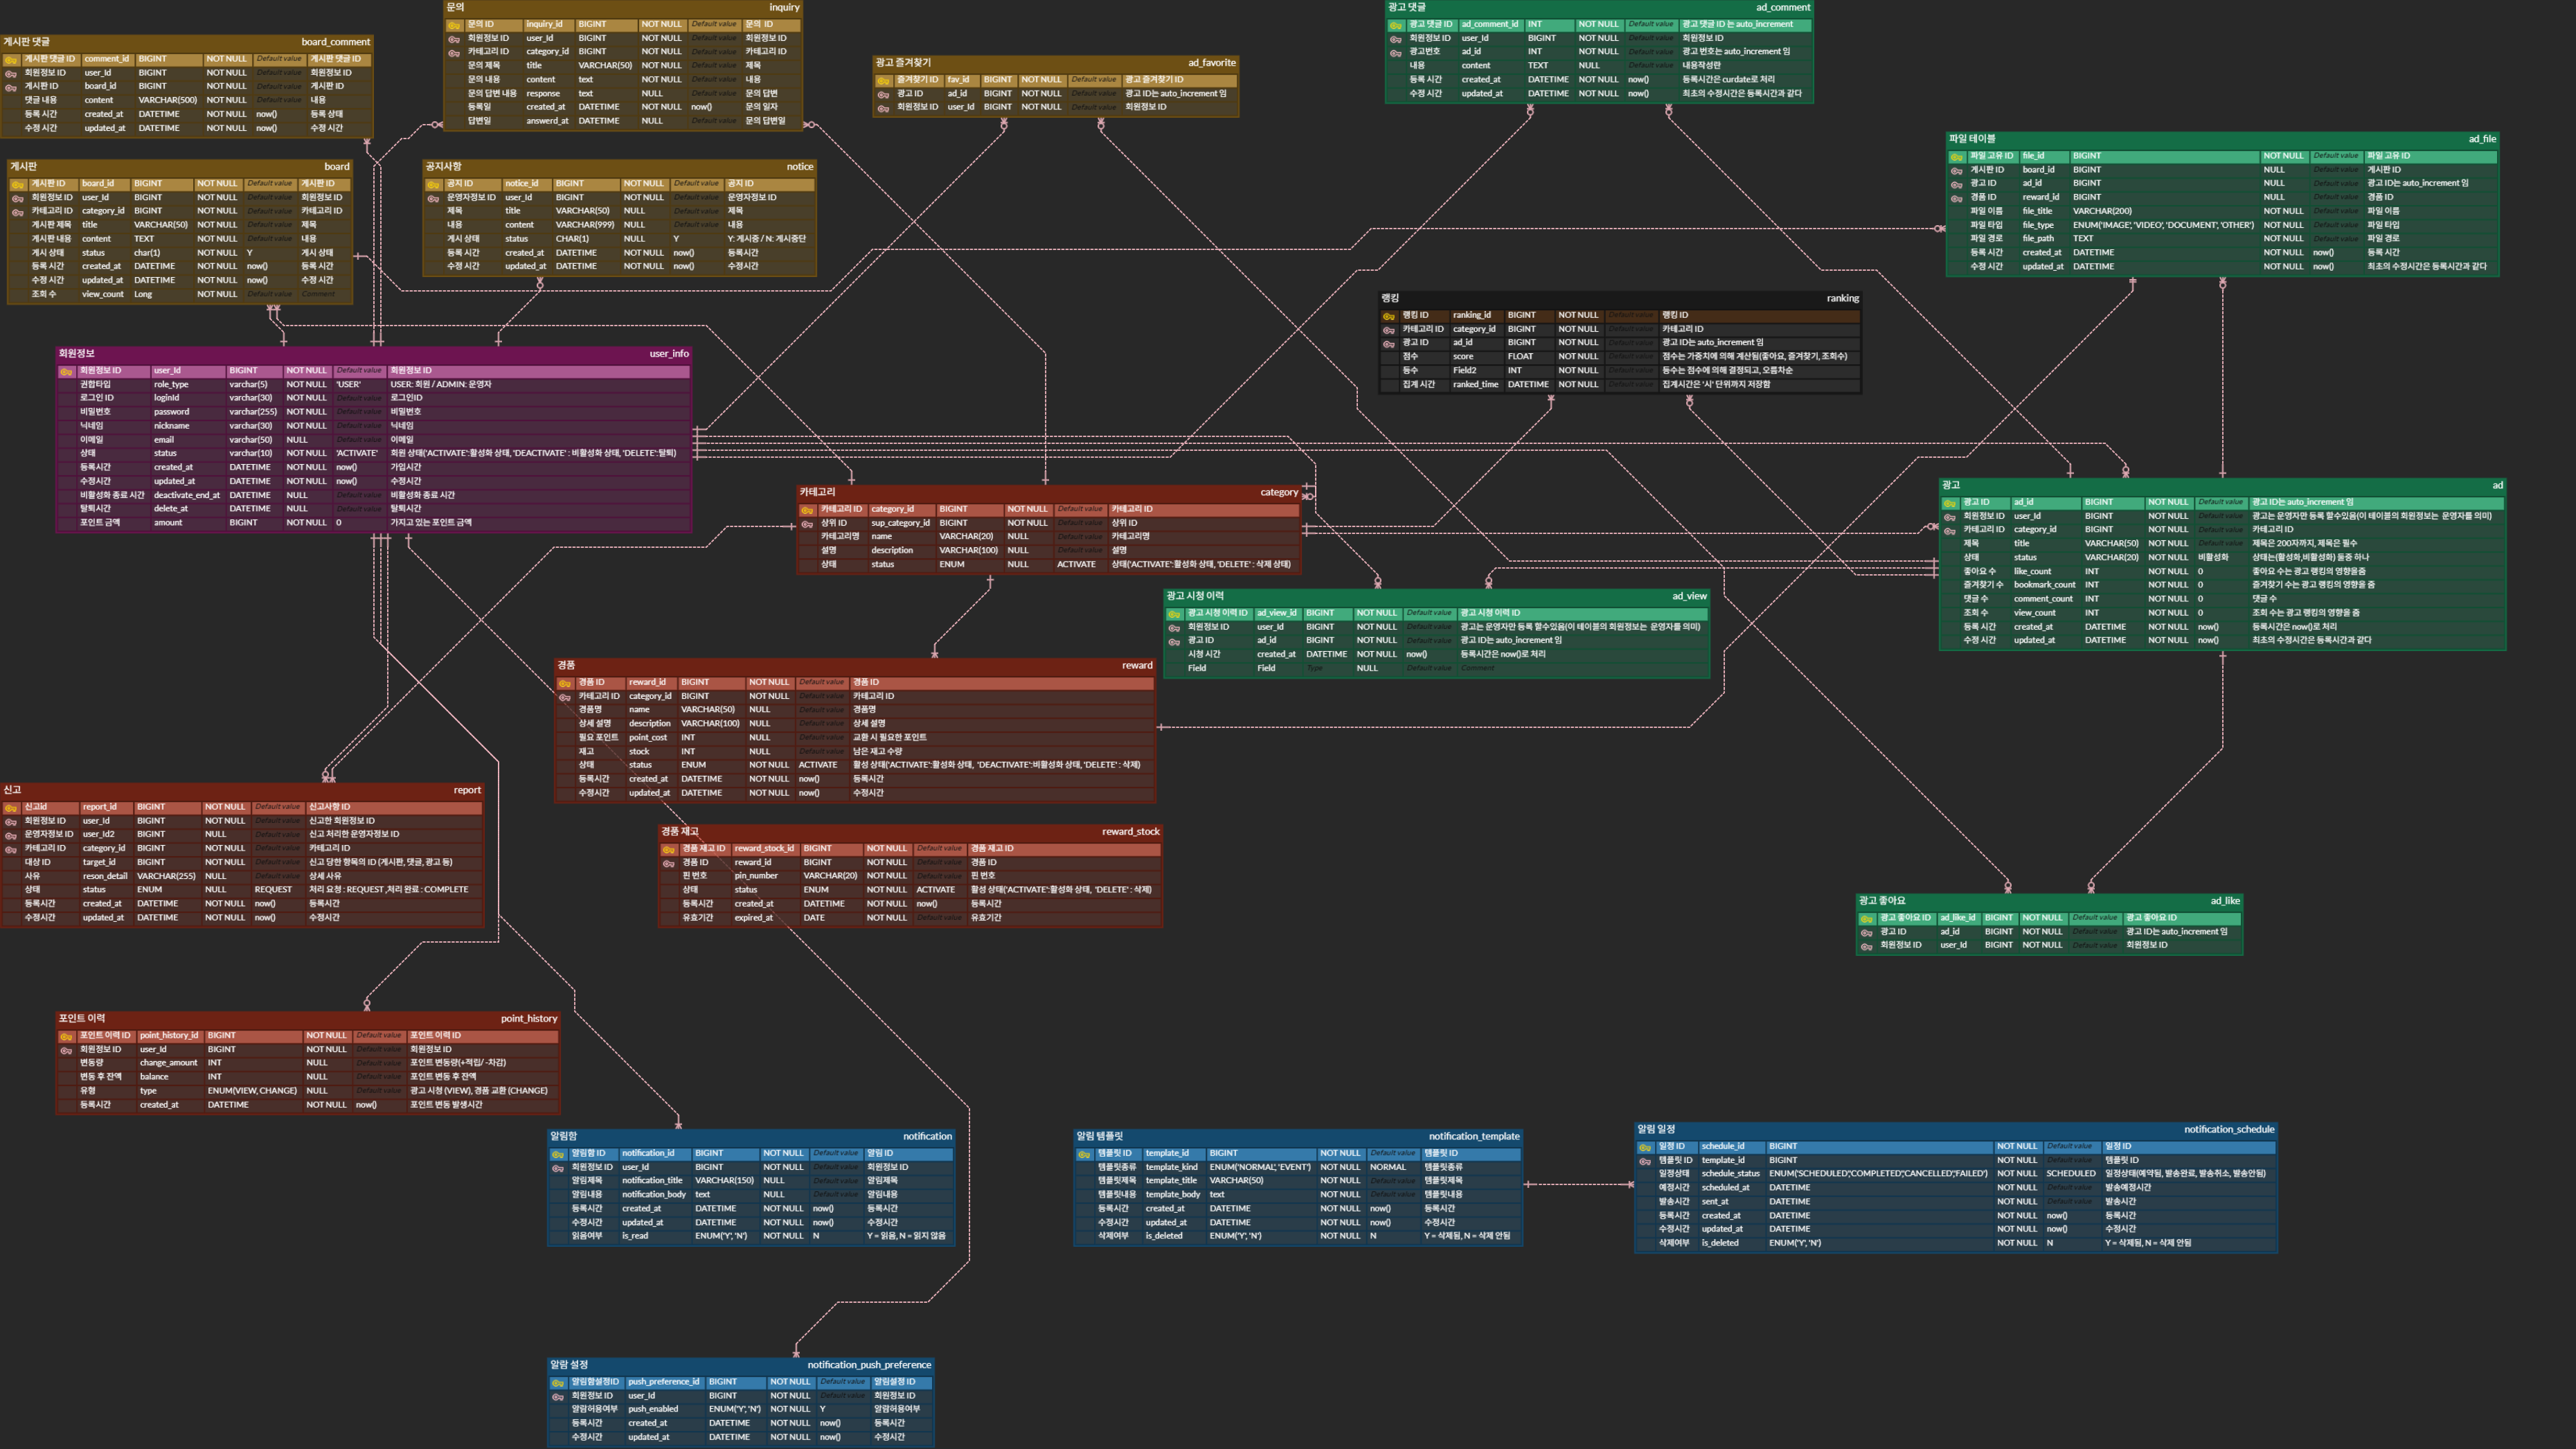
Task: Click the foreign key icon next to user_id2 in report
Action: [11, 835]
